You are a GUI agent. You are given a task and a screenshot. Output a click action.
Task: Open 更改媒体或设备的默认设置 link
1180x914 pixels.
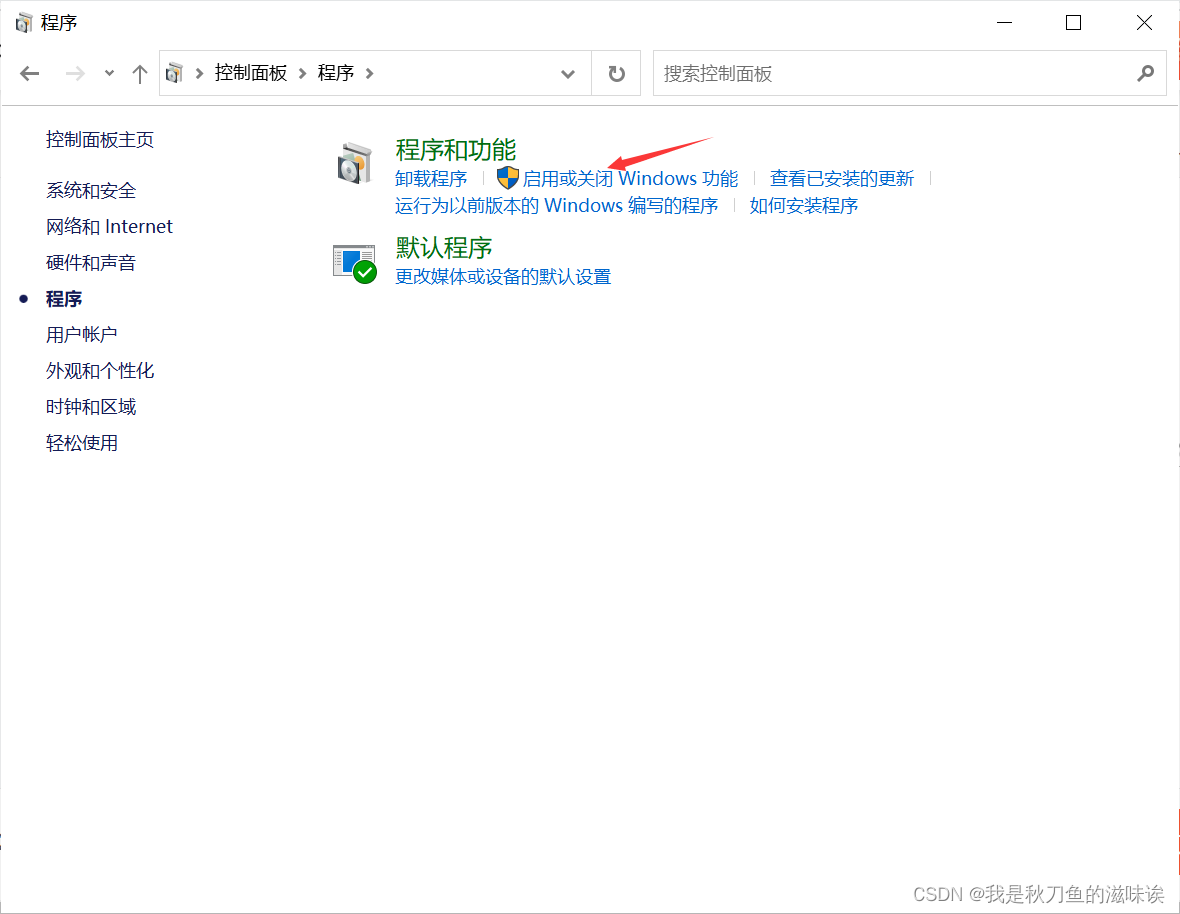click(503, 277)
